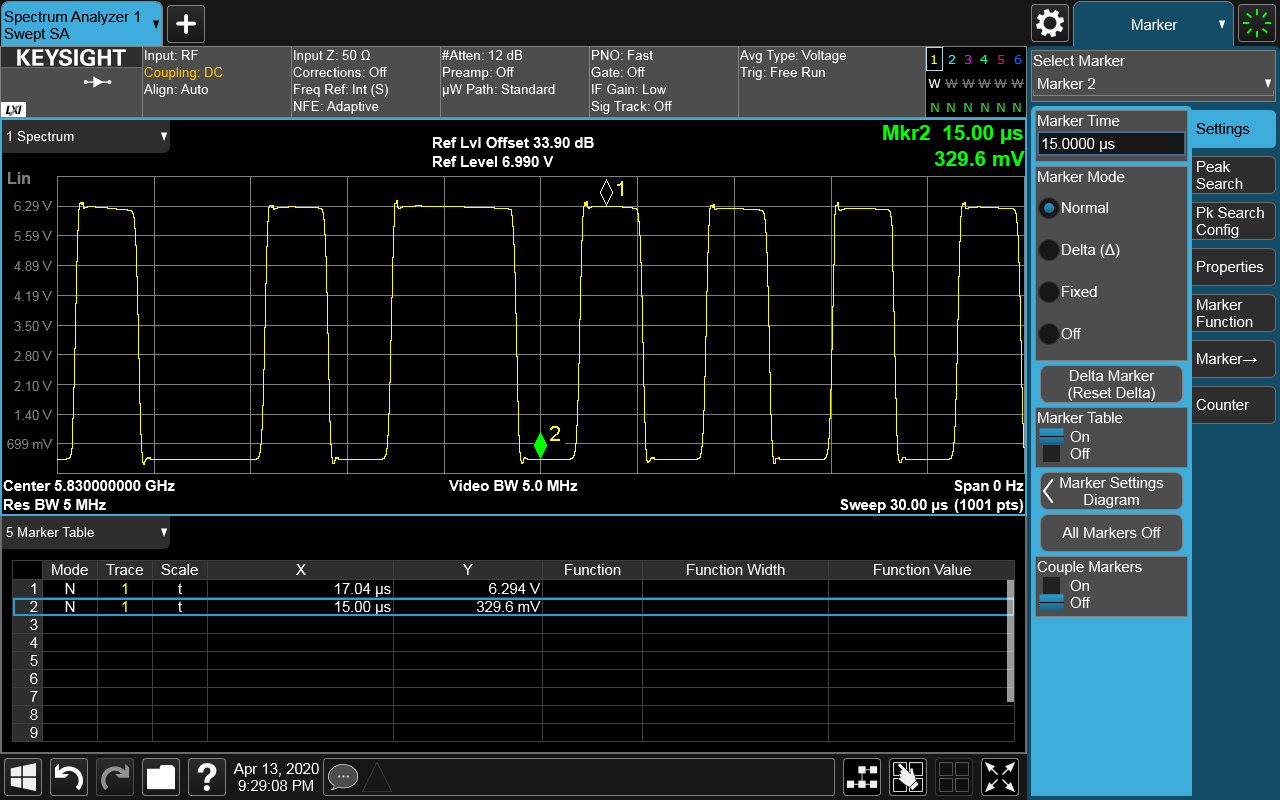
Task: Click green marker 2 diamond on the trace
Action: click(540, 445)
